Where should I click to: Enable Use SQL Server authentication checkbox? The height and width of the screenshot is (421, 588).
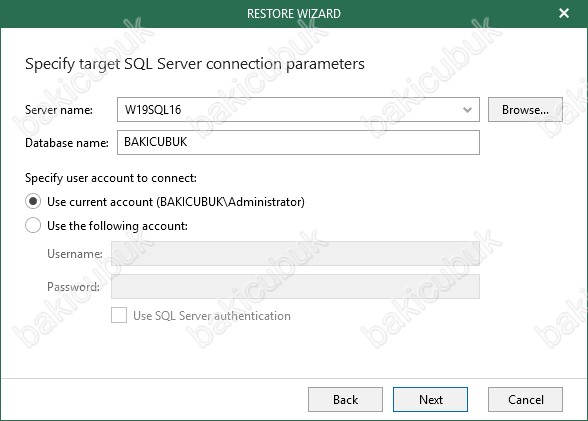tap(119, 315)
